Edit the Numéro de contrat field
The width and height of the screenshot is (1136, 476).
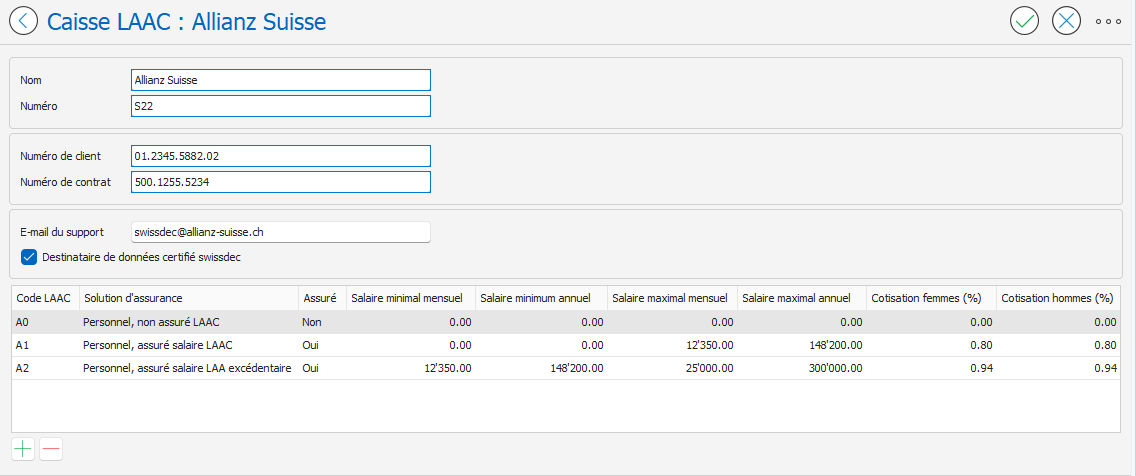click(x=280, y=182)
